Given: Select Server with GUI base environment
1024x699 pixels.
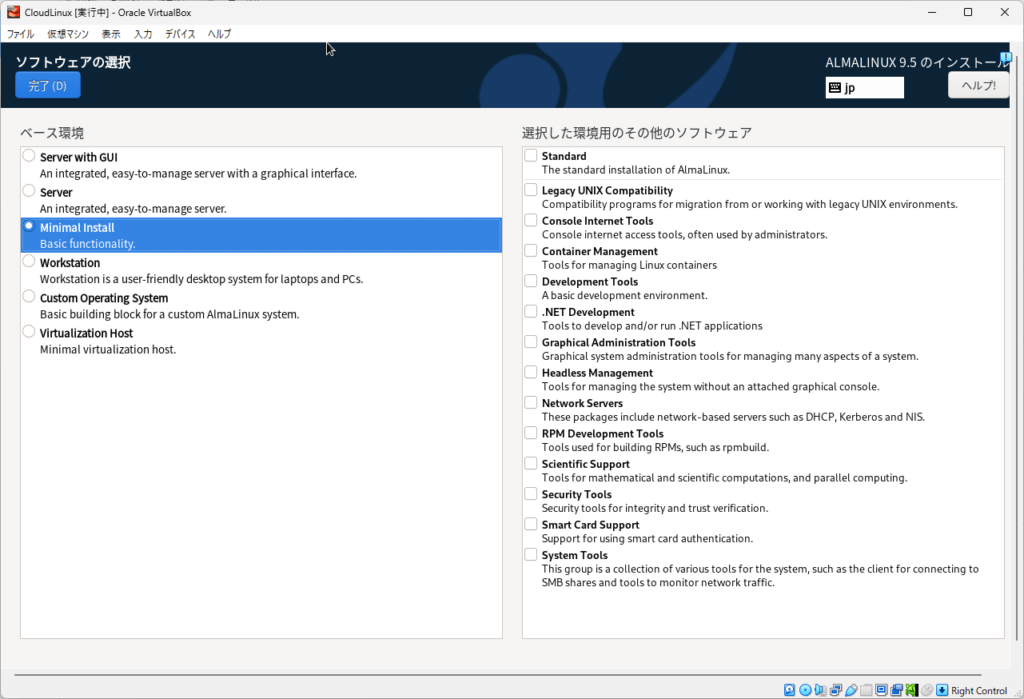Looking at the screenshot, I should click(29, 157).
